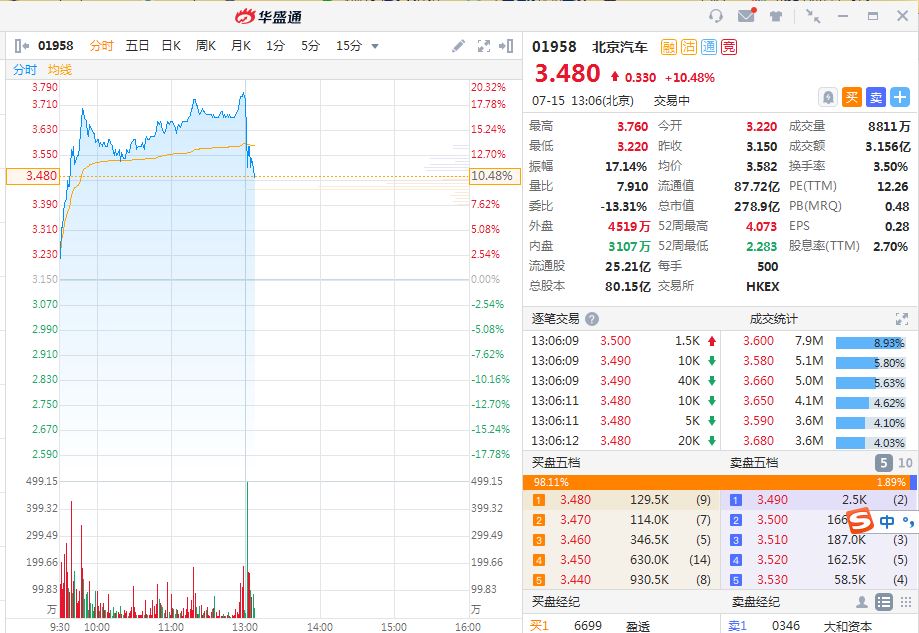
Task: Toggle the 均线 average line
Action: coord(60,70)
